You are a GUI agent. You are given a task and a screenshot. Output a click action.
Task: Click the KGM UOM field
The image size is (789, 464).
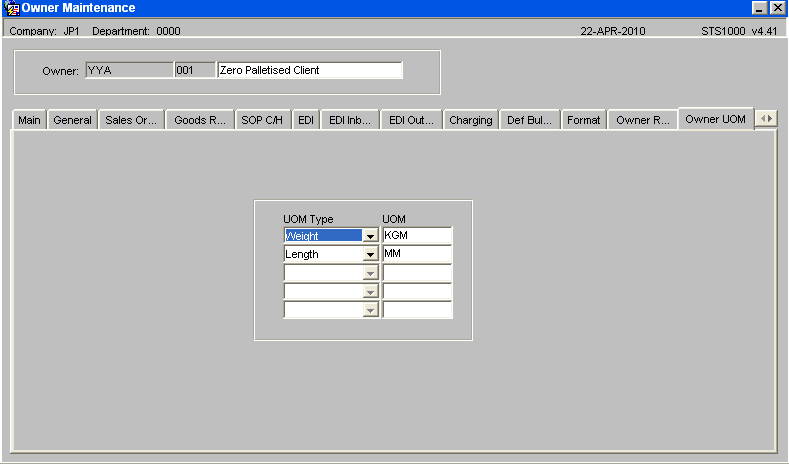click(417, 235)
